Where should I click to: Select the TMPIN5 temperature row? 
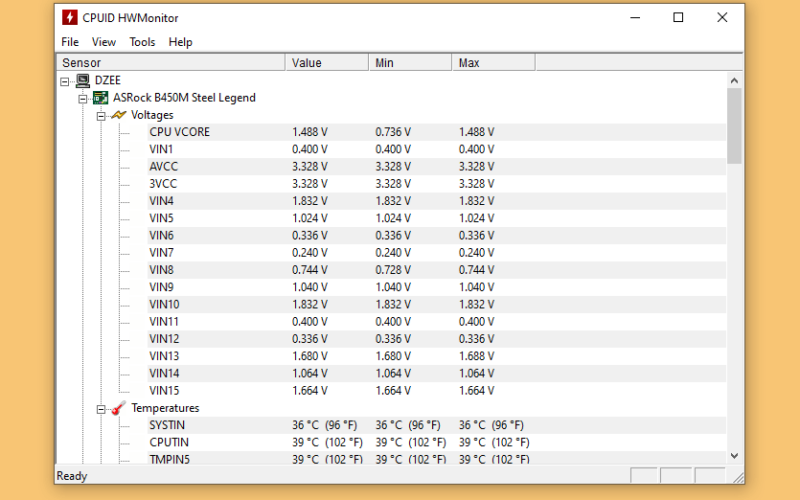point(437,458)
